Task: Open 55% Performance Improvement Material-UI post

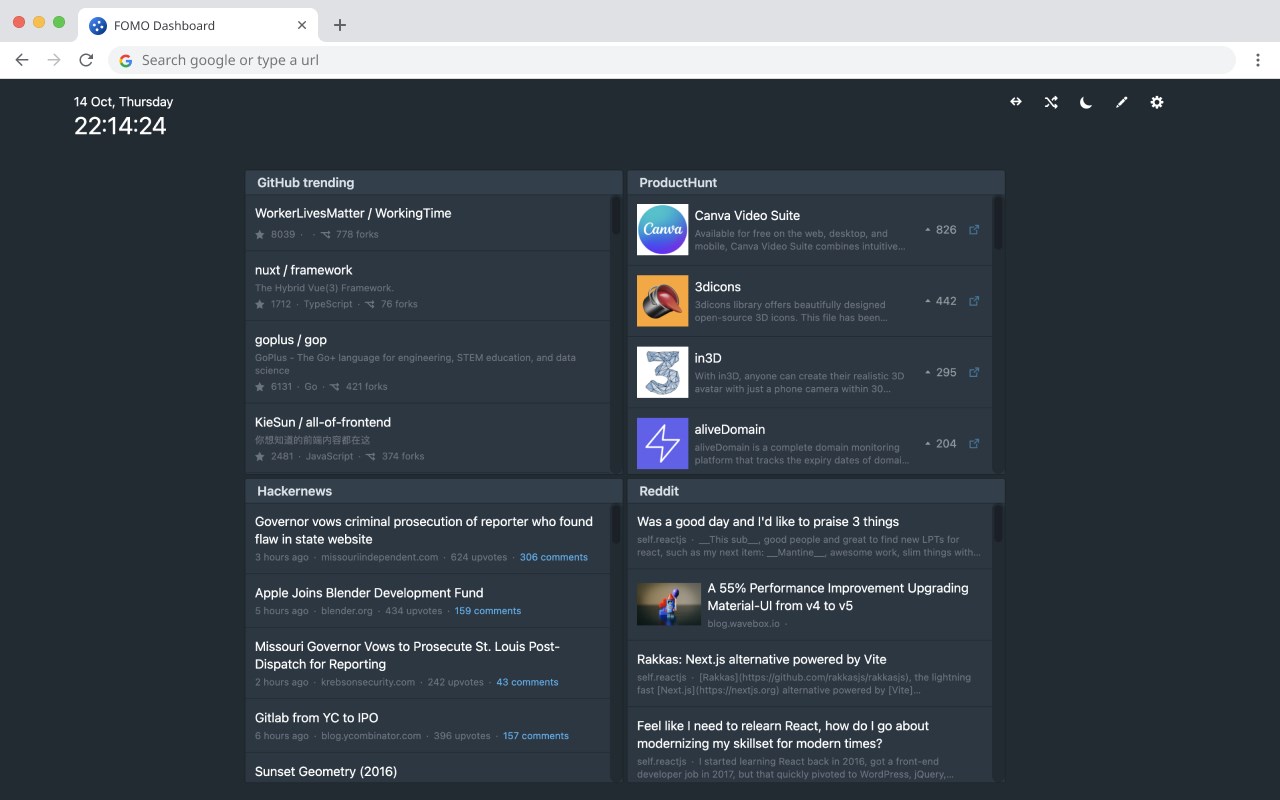Action: pyautogui.click(x=838, y=597)
